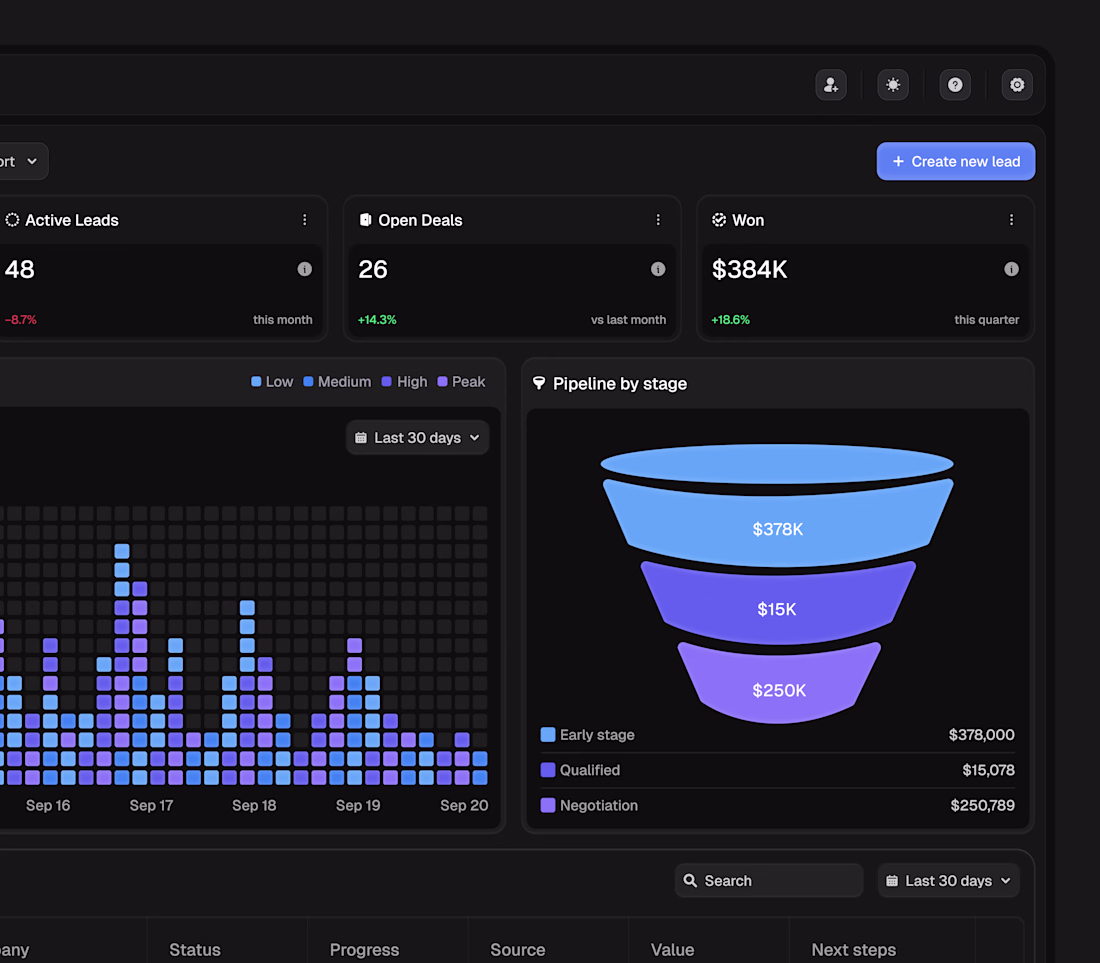Show info for Won value $384K
The width and height of the screenshot is (1100, 963).
1011,269
